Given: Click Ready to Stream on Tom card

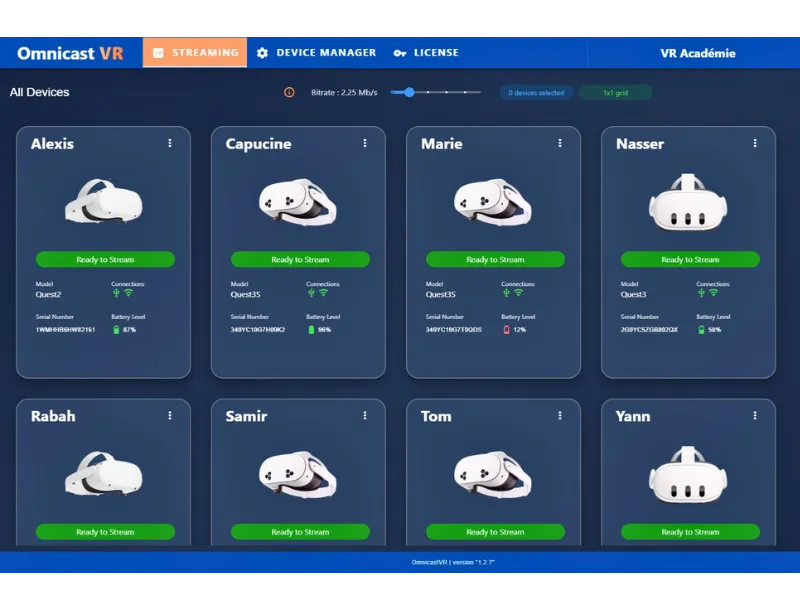Looking at the screenshot, I should click(495, 532).
